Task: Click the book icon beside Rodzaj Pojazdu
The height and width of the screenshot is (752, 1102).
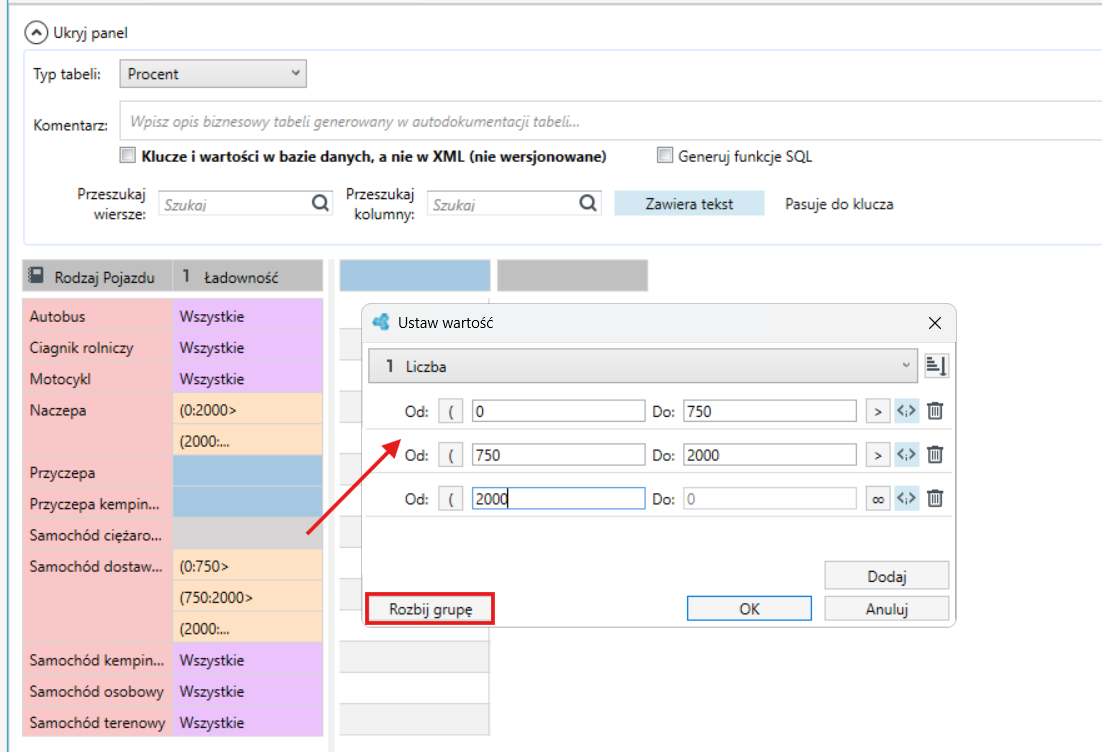Action: (x=37, y=276)
